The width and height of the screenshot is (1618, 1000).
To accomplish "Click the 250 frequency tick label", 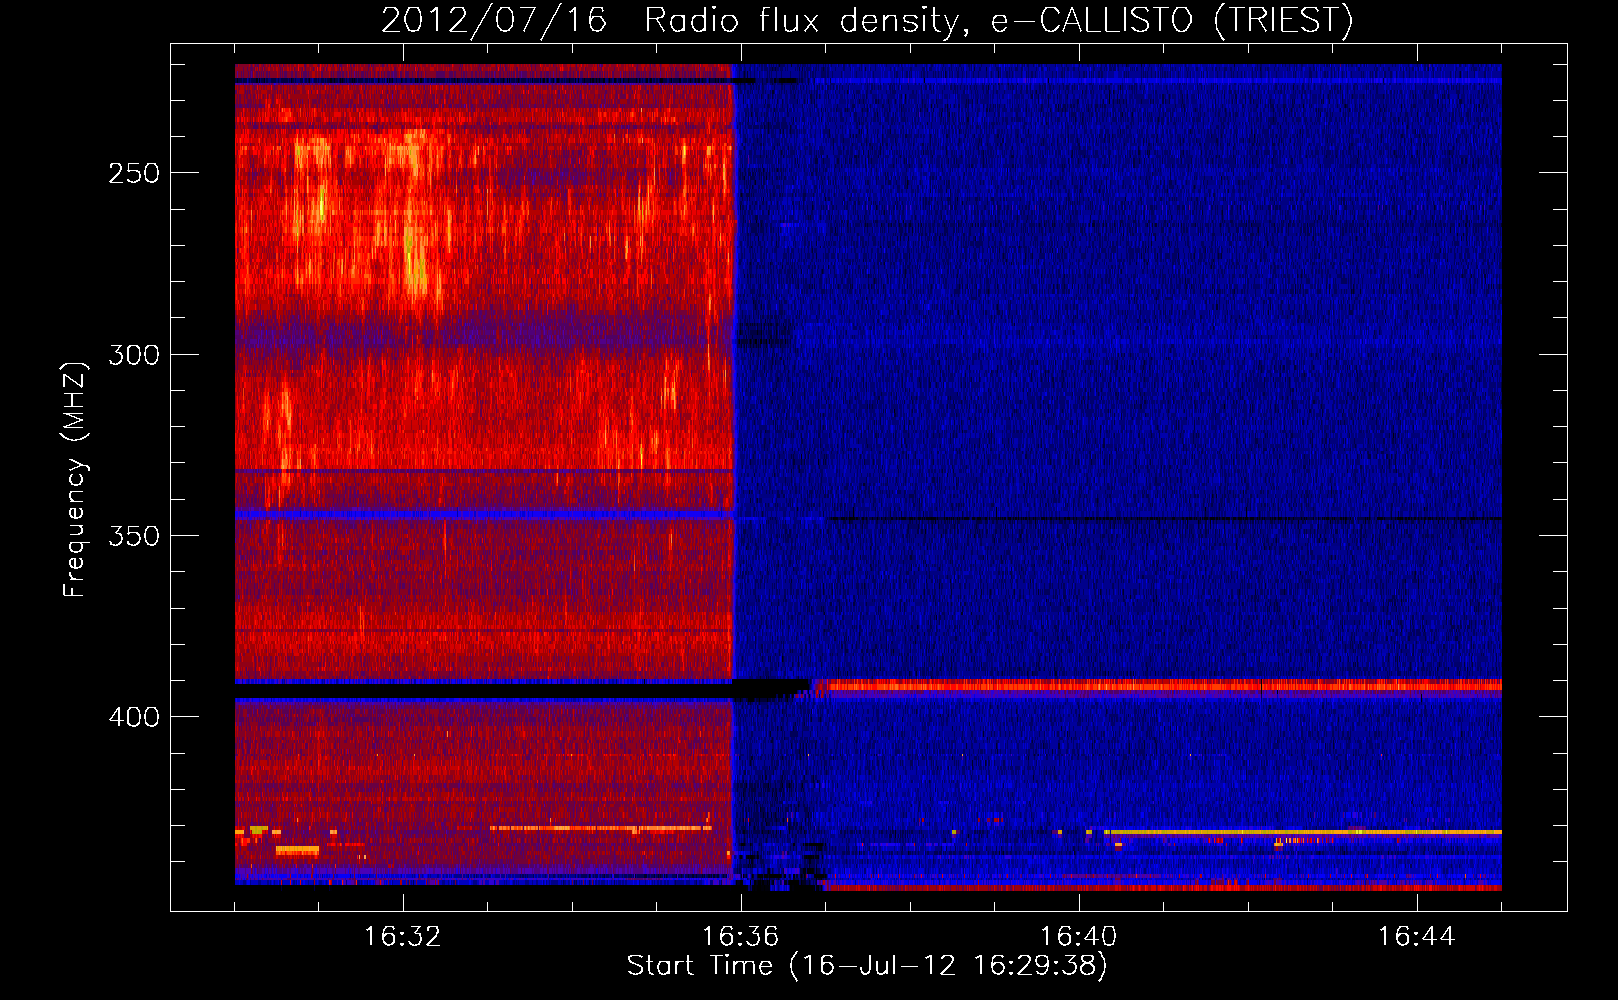I will pos(134,173).
